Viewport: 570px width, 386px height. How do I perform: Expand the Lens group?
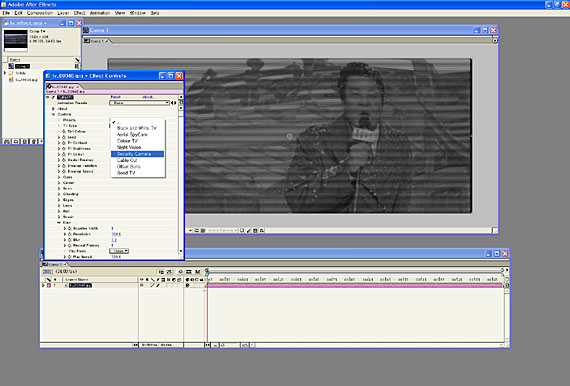point(59,206)
